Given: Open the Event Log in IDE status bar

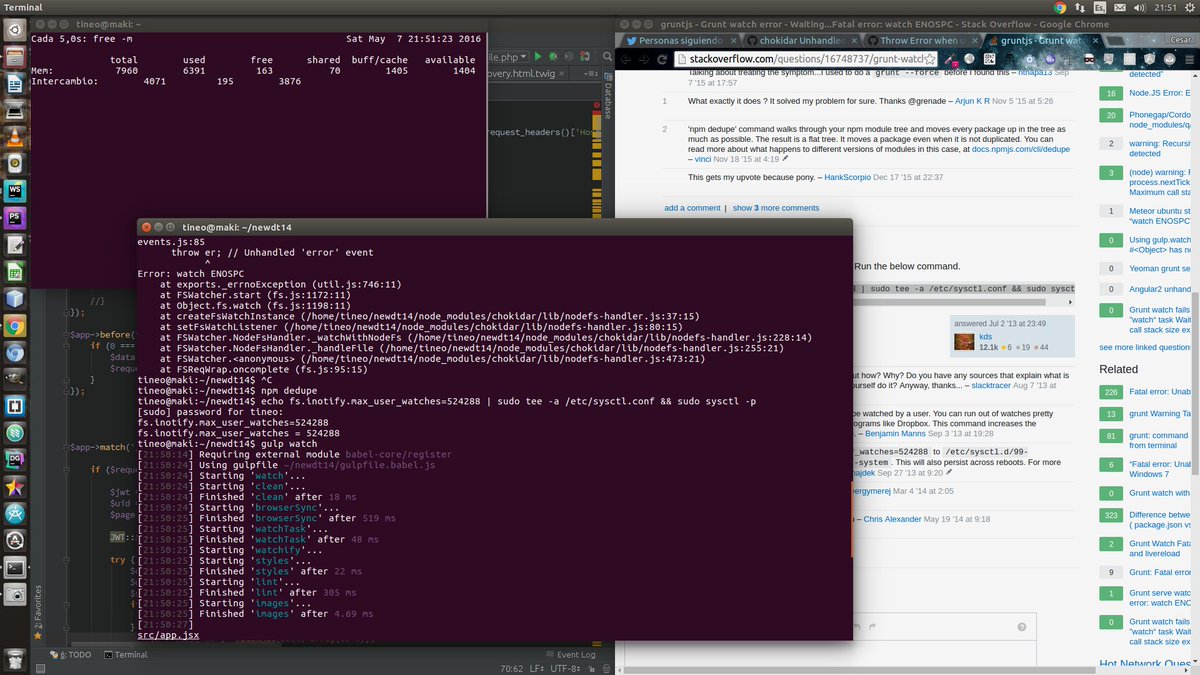Looking at the screenshot, I should [x=569, y=655].
